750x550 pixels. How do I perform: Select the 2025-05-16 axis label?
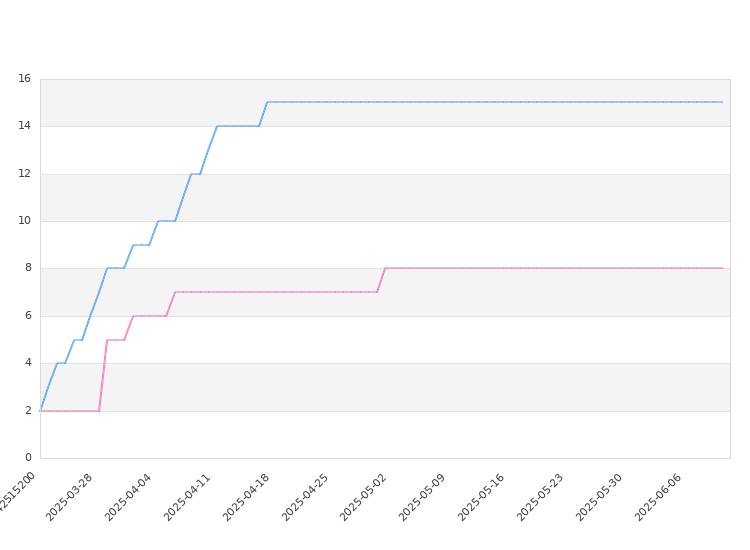(x=482, y=497)
